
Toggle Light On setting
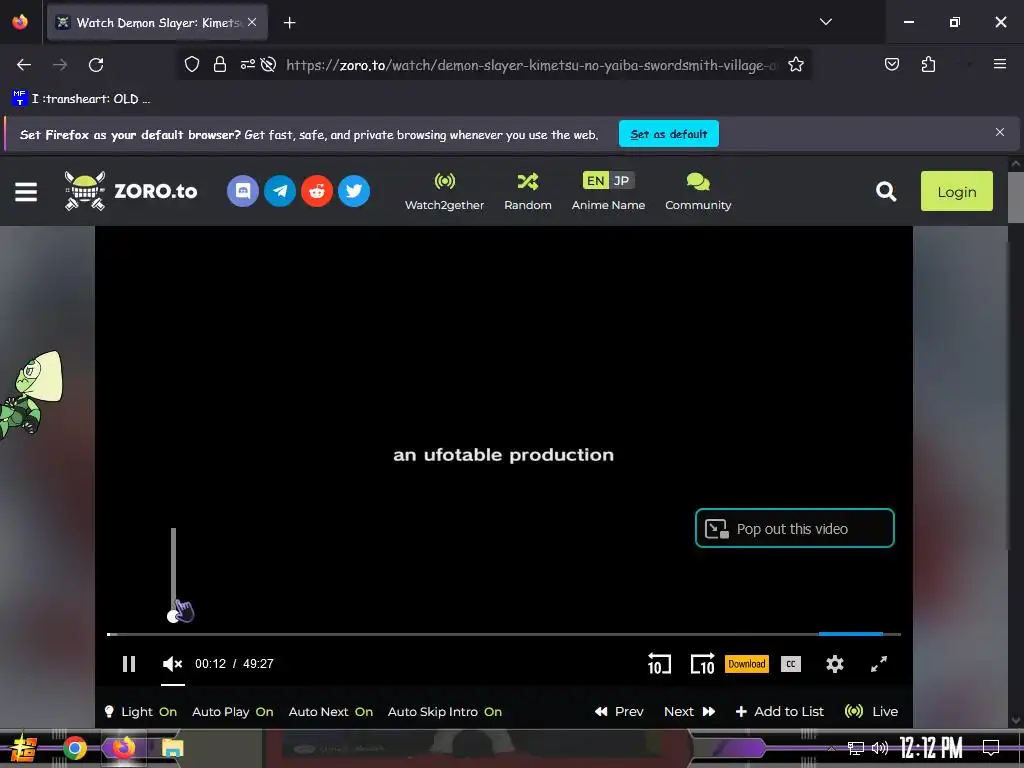(x=141, y=712)
